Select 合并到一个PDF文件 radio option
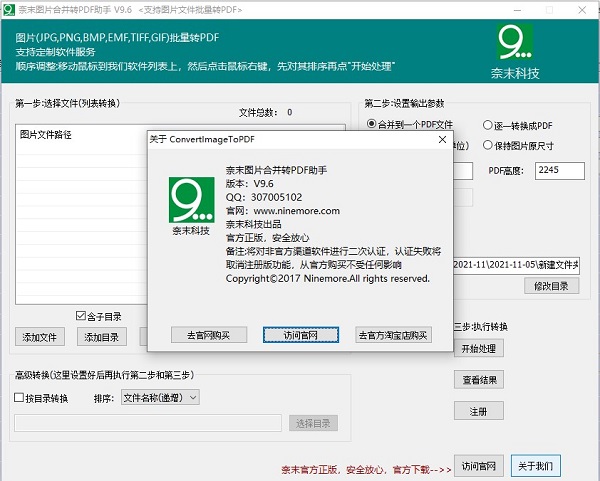 [x=409, y=124]
